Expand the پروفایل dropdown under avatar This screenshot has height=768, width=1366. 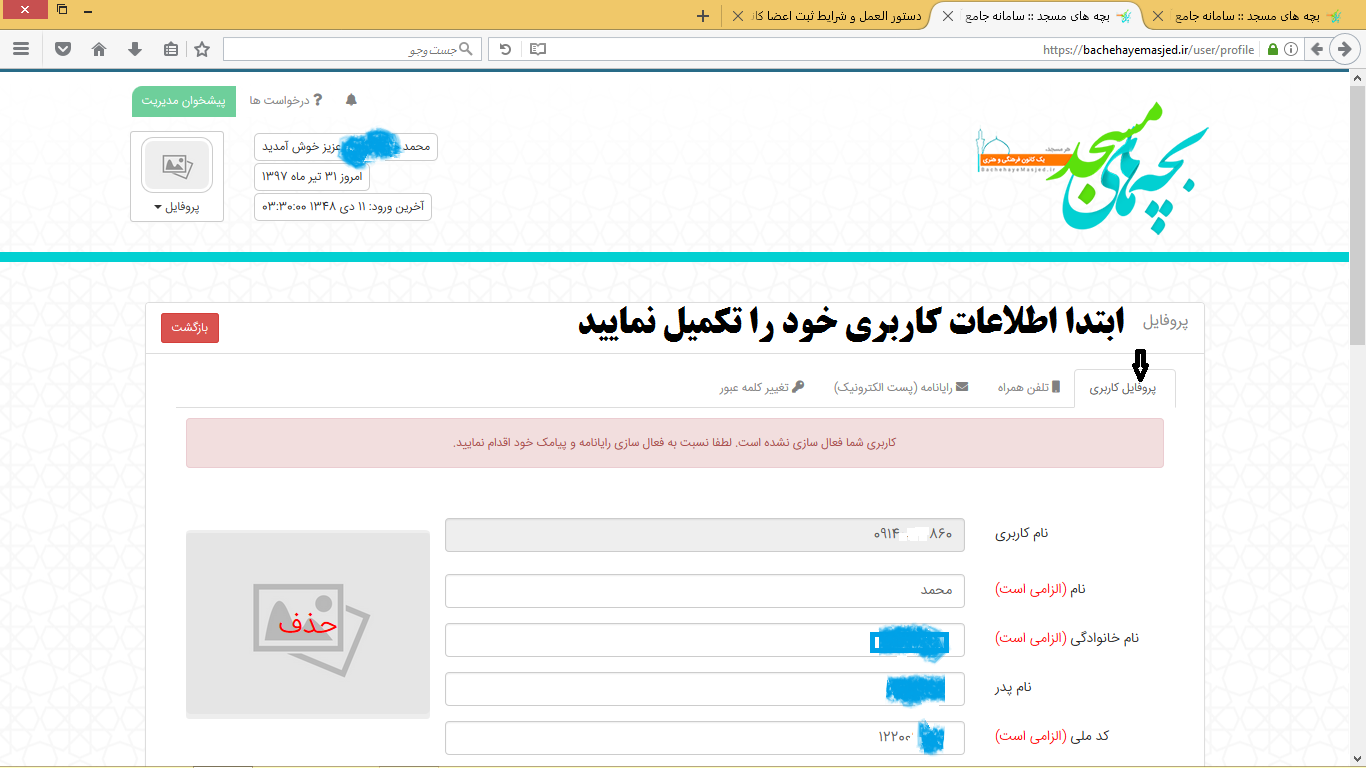click(176, 207)
